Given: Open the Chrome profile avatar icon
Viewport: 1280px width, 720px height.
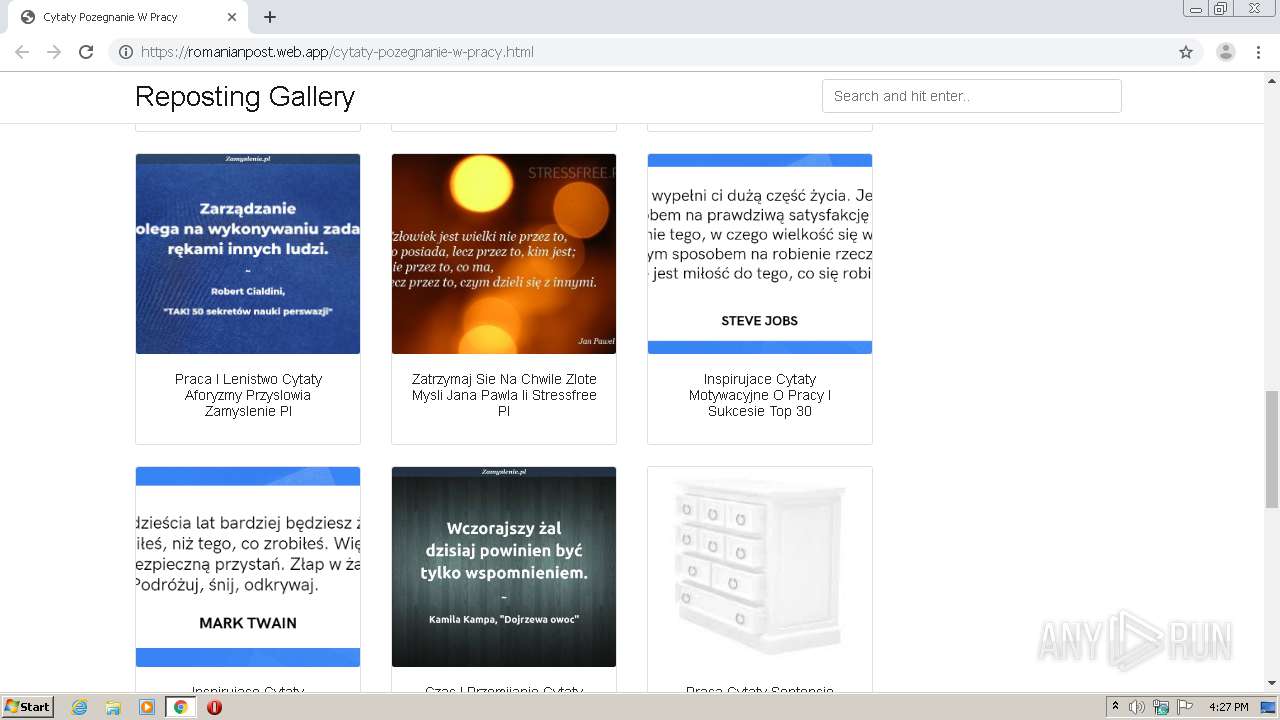Looking at the screenshot, I should 1226,52.
